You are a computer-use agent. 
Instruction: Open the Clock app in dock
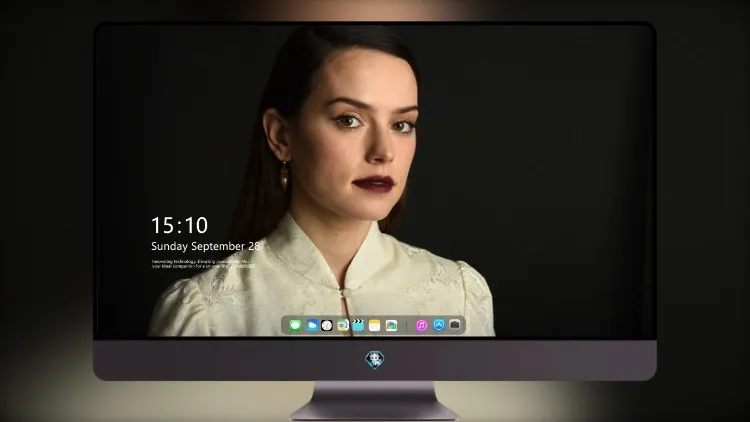[x=327, y=326]
